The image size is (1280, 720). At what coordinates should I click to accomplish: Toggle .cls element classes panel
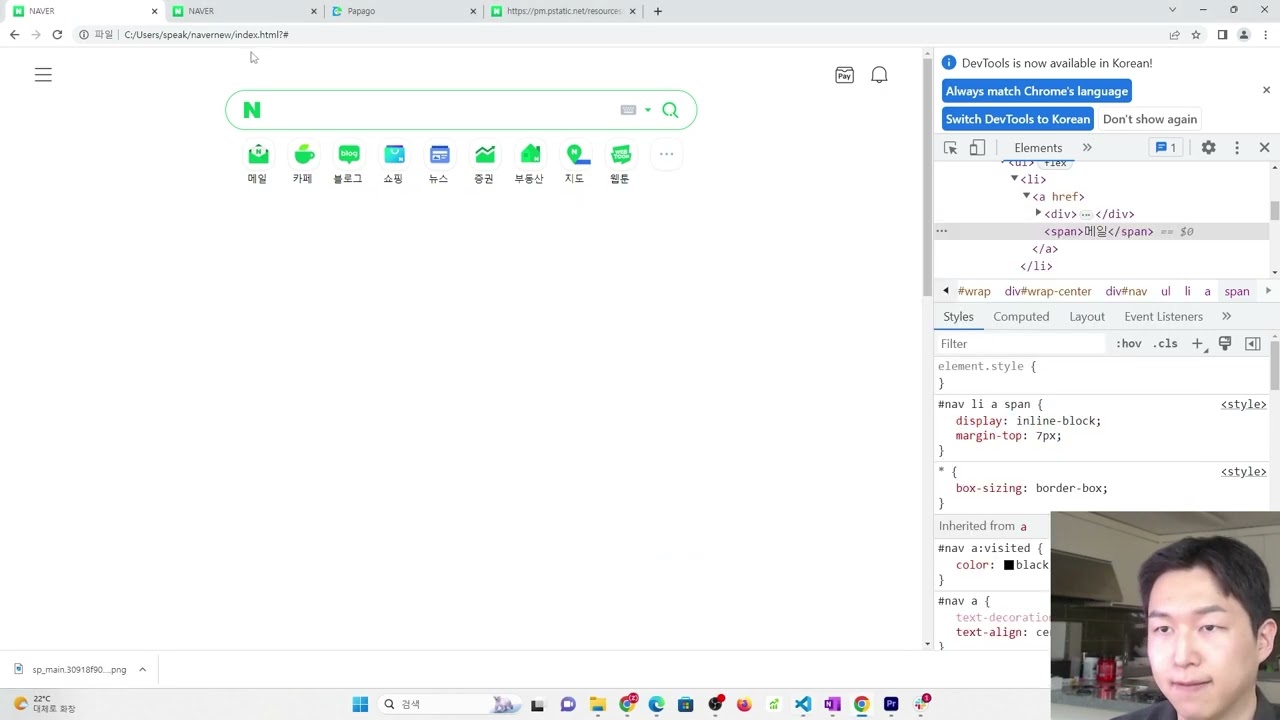[1165, 344]
